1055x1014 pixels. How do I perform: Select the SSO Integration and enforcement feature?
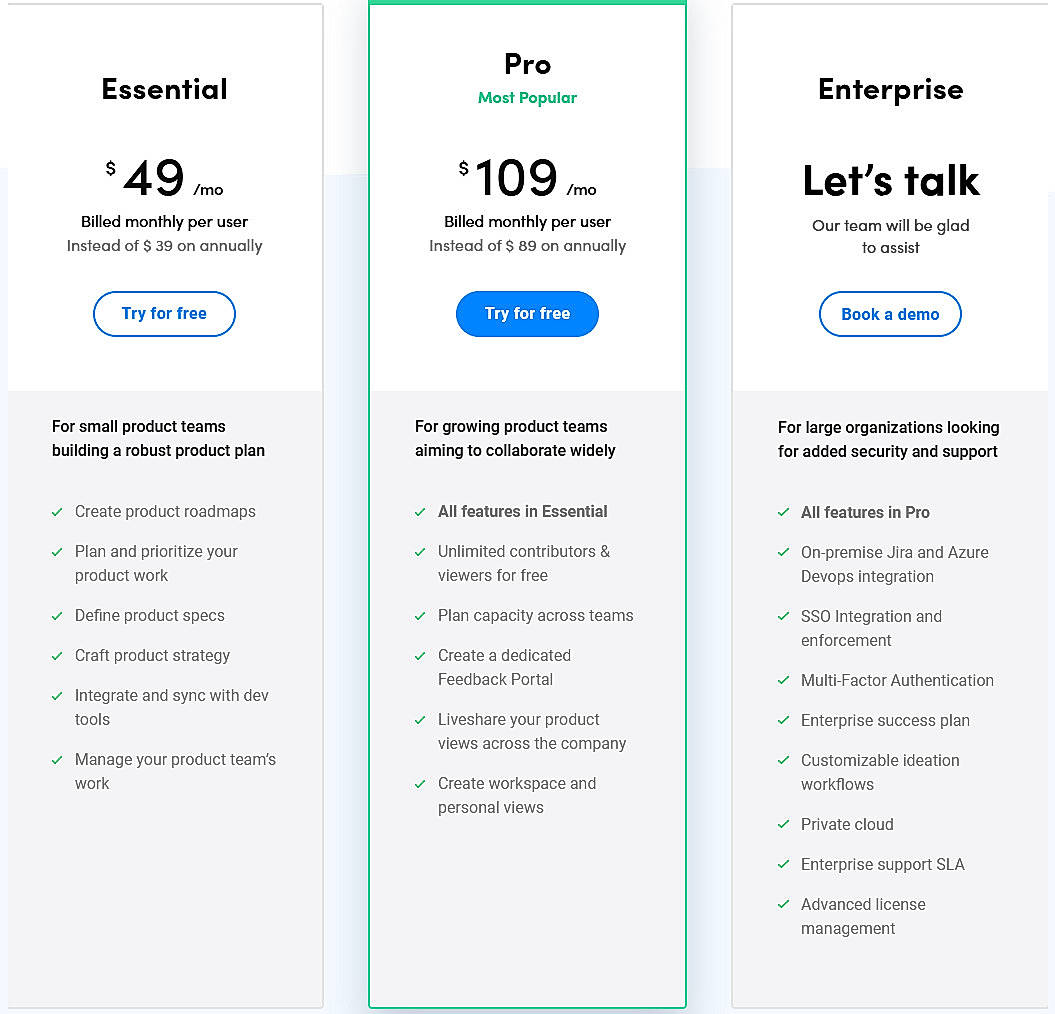[x=872, y=628]
